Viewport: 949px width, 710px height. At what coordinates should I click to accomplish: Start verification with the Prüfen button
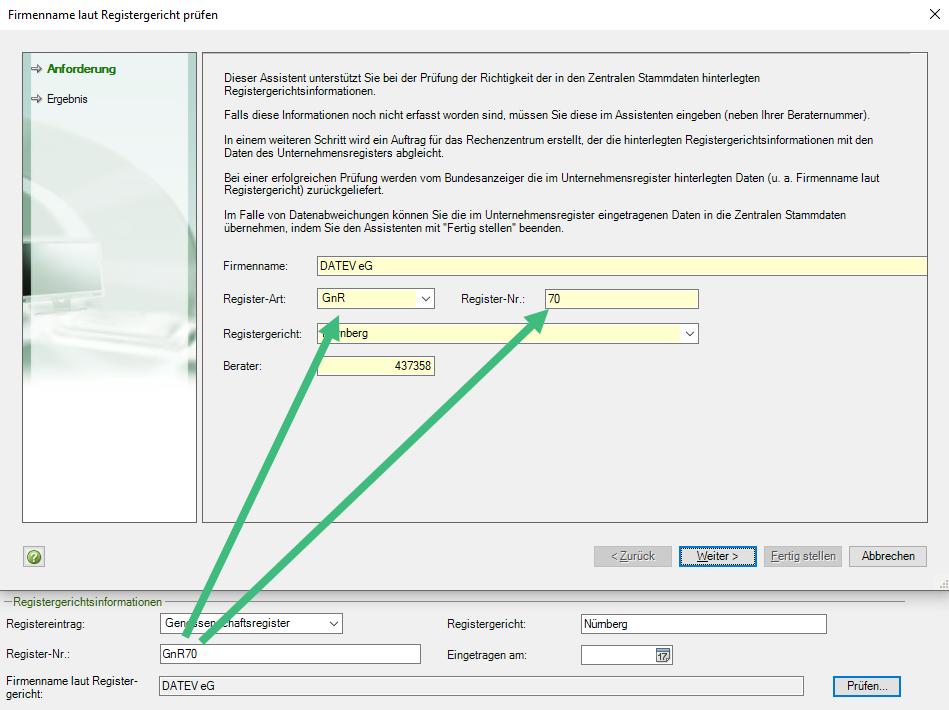866,686
